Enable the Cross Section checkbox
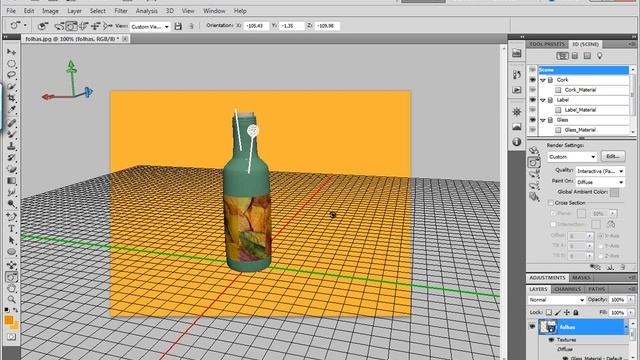This screenshot has width=640, height=360. pyautogui.click(x=551, y=203)
